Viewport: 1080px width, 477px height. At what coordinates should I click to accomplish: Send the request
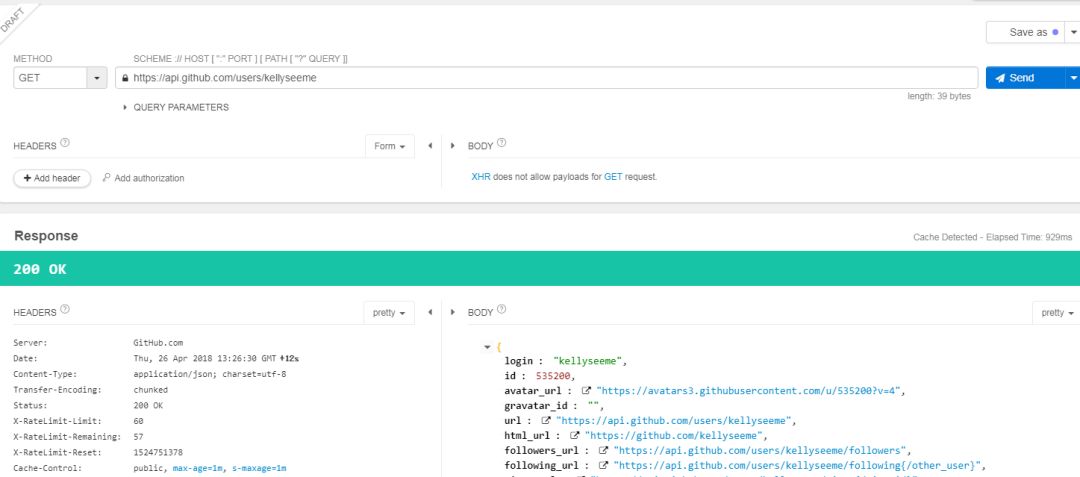1026,78
